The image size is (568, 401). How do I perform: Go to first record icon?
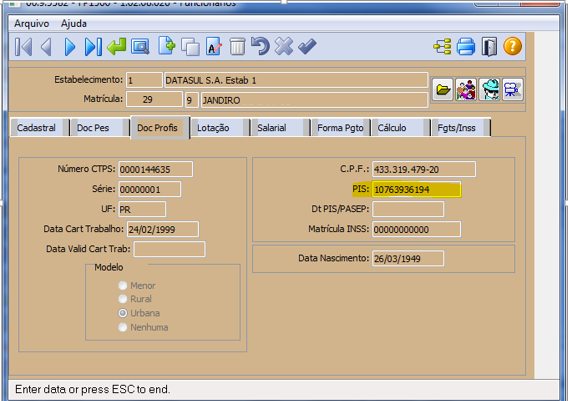[23, 47]
